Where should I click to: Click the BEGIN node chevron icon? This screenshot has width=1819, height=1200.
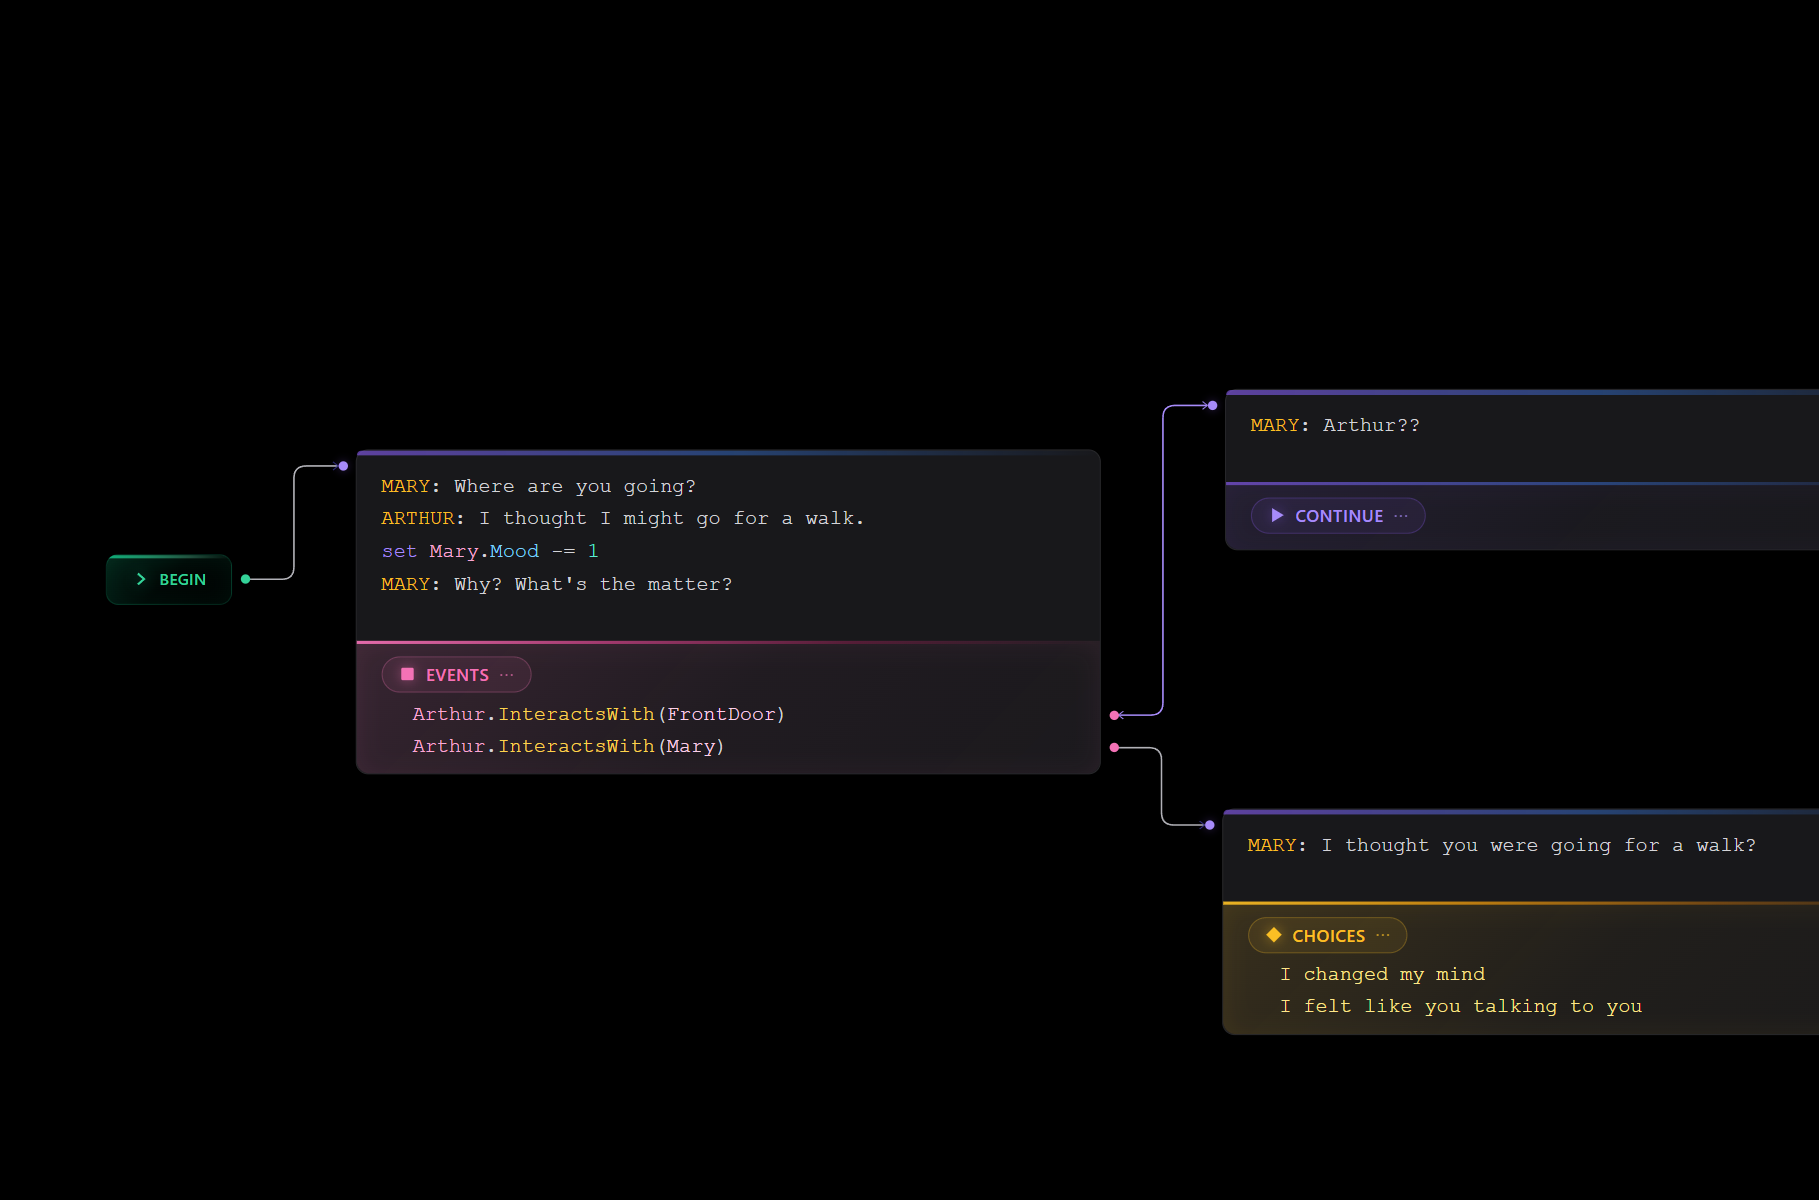[141, 580]
